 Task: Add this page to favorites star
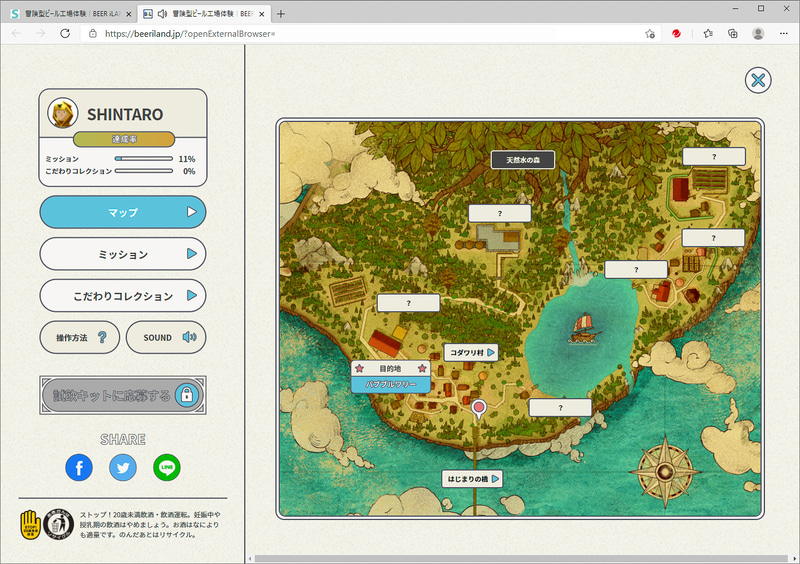pyautogui.click(x=649, y=34)
